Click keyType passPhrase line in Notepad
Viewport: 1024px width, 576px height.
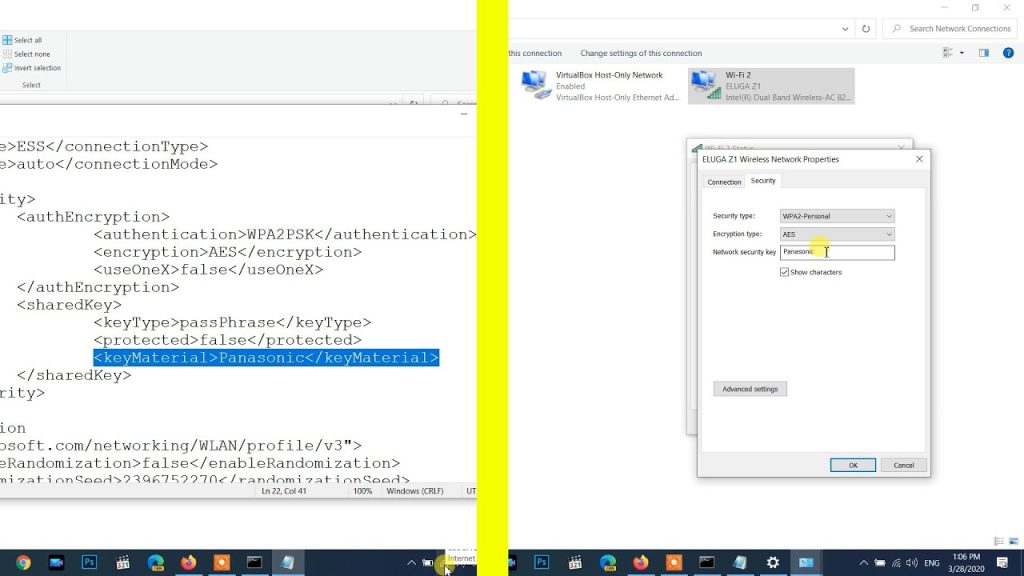[232, 323]
